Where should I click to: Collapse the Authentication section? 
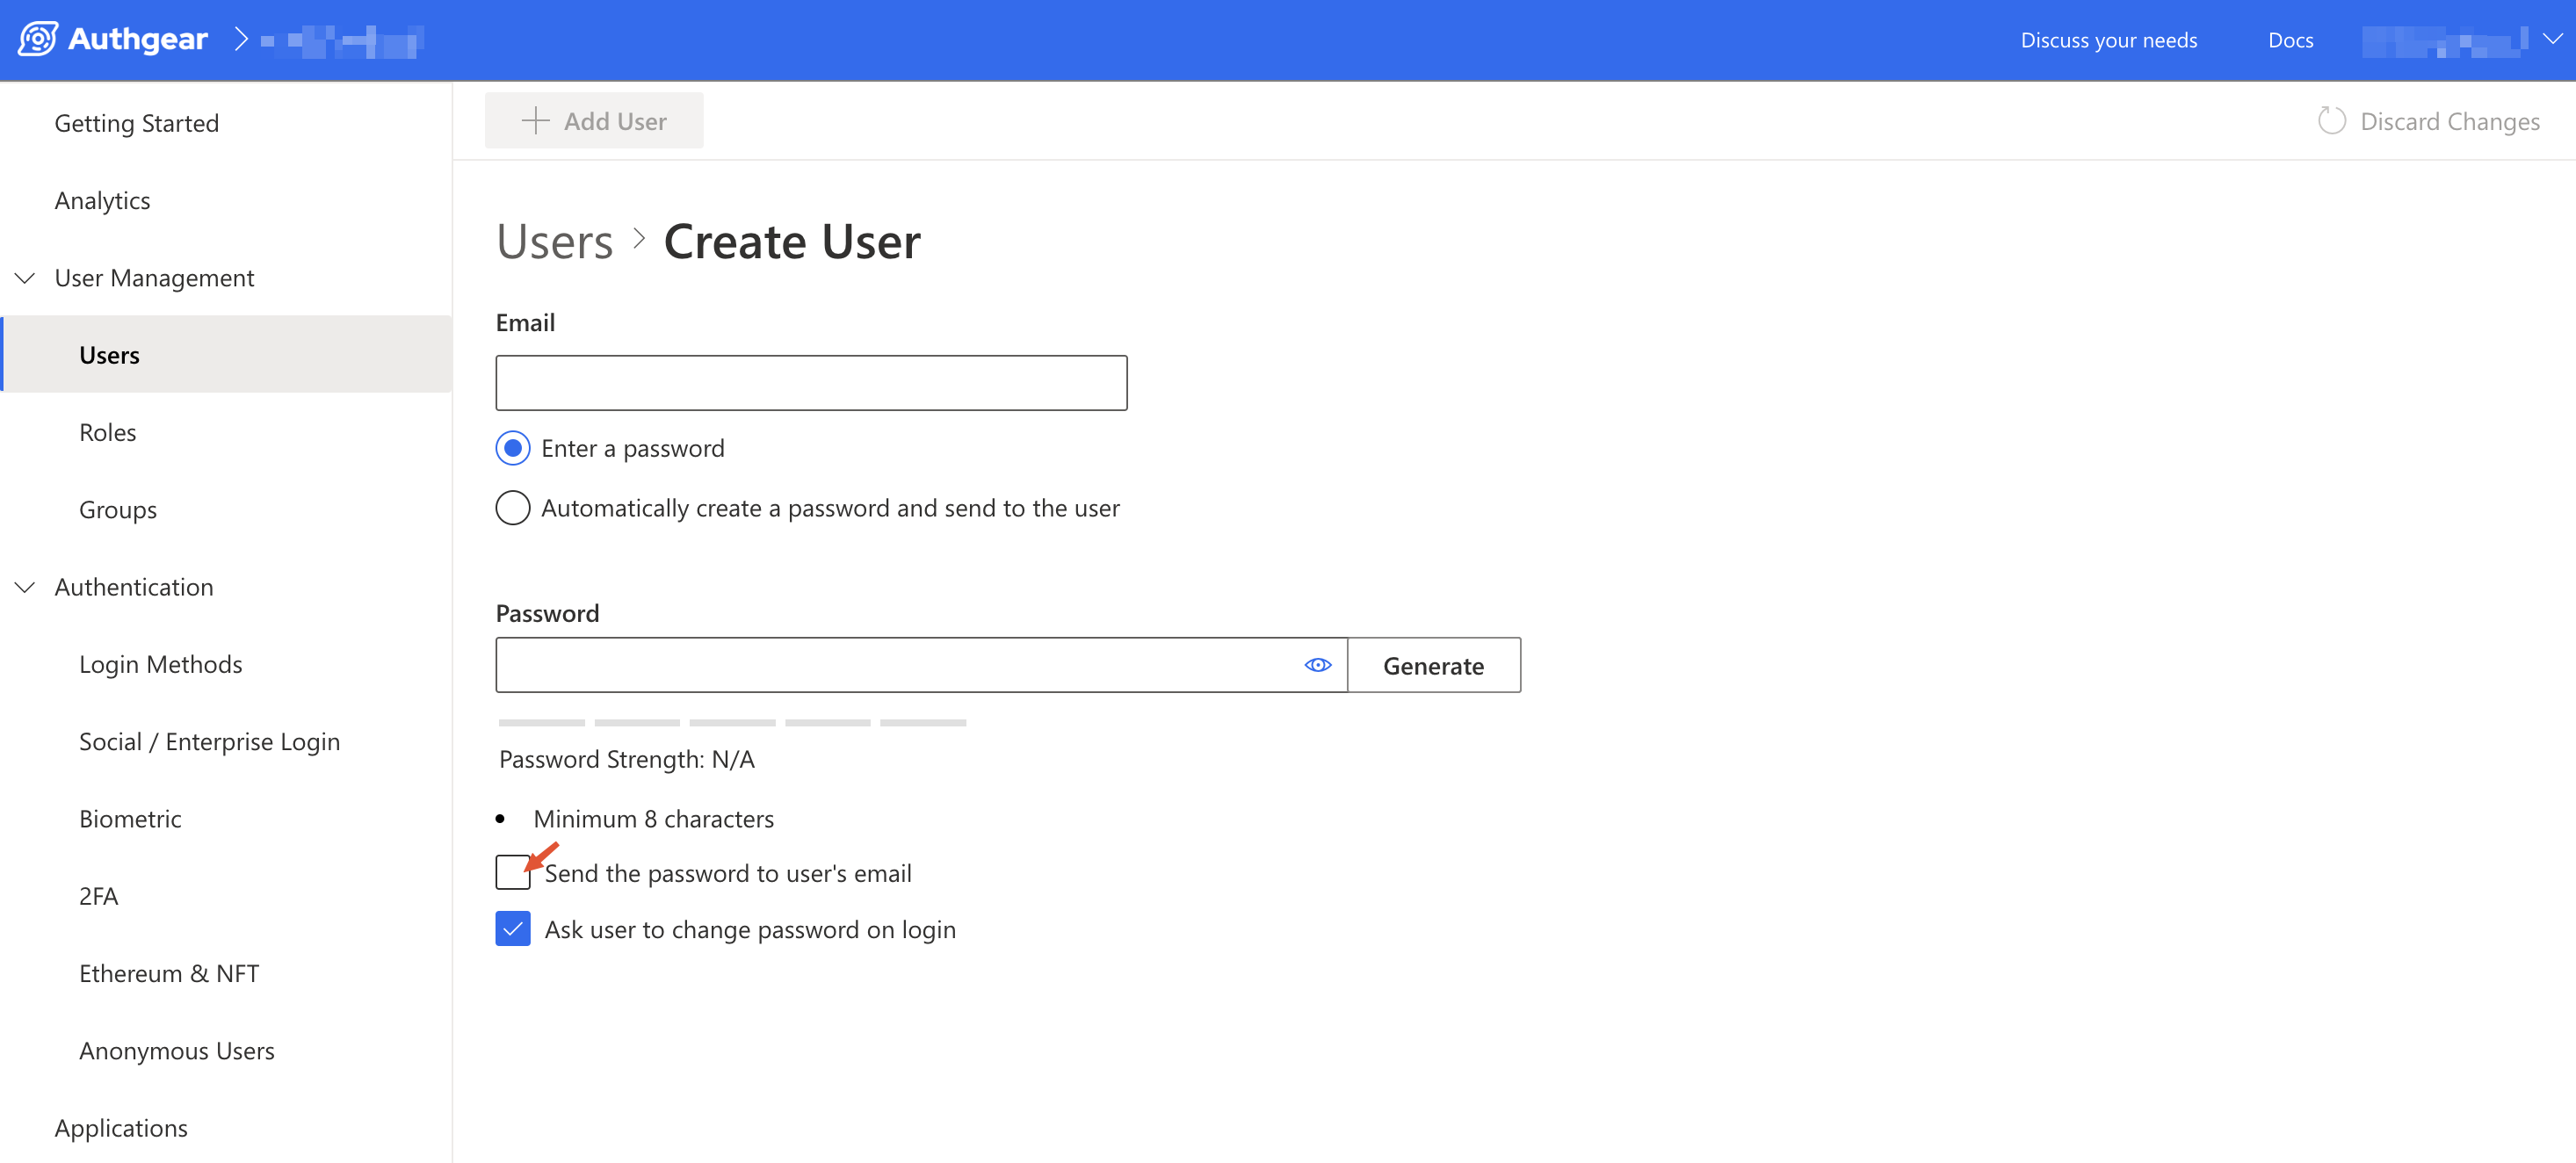[x=25, y=587]
